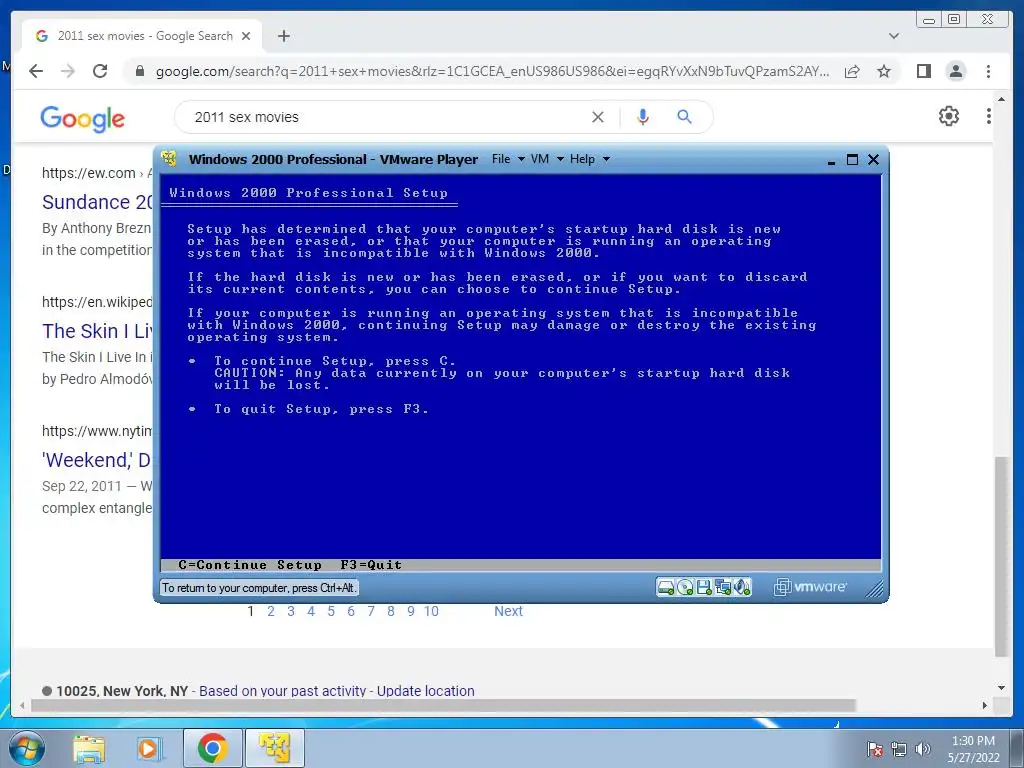Click 'Update location' link

(x=426, y=691)
